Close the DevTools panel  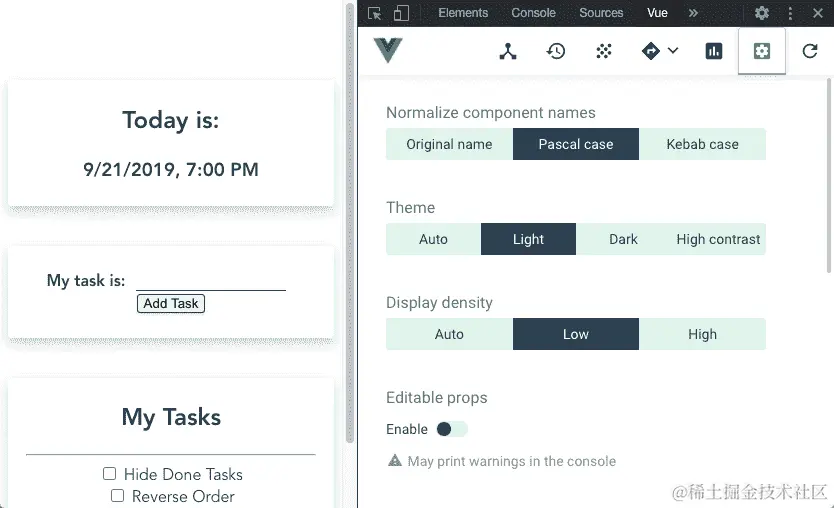click(x=818, y=13)
